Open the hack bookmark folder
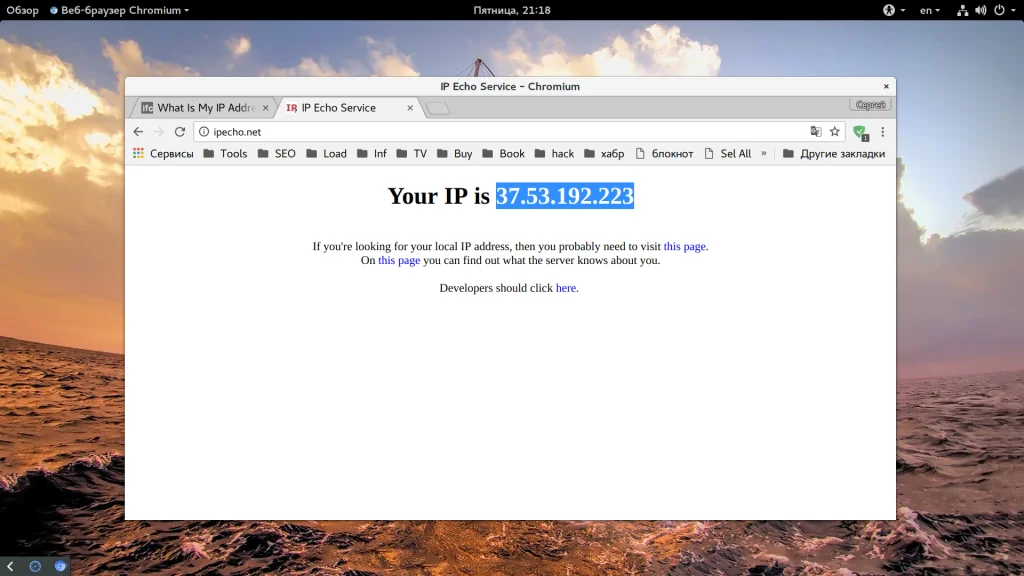This screenshot has height=576, width=1024. 554,153
